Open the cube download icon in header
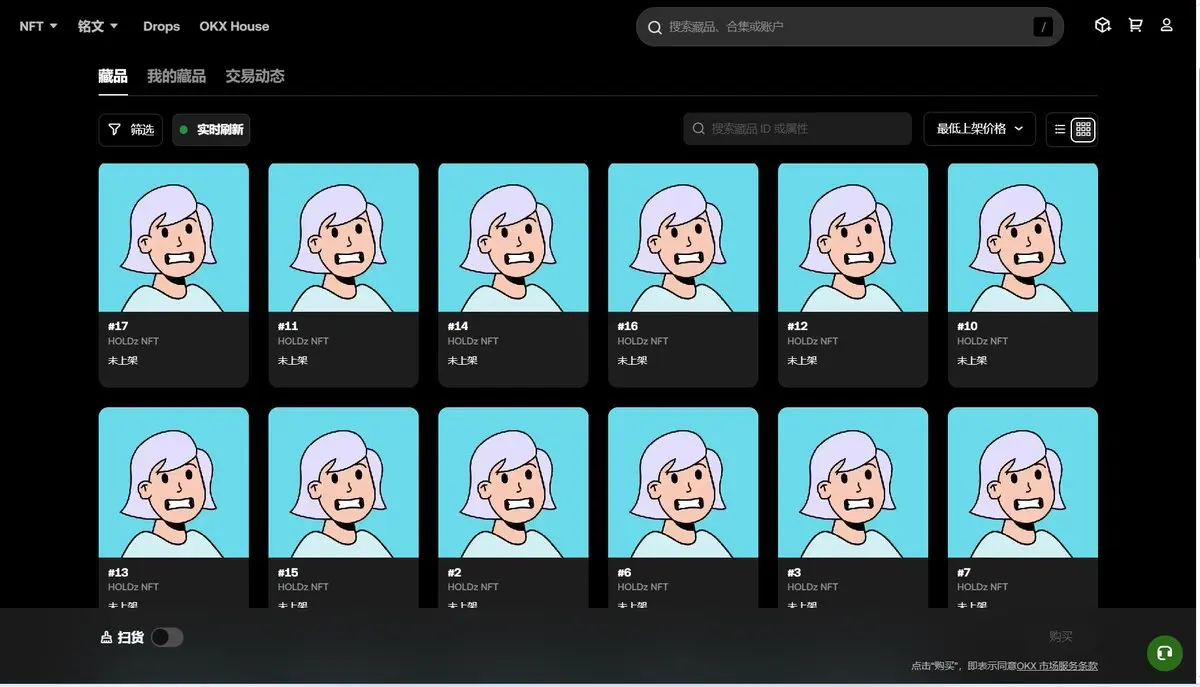1200x687 pixels. [x=1102, y=25]
